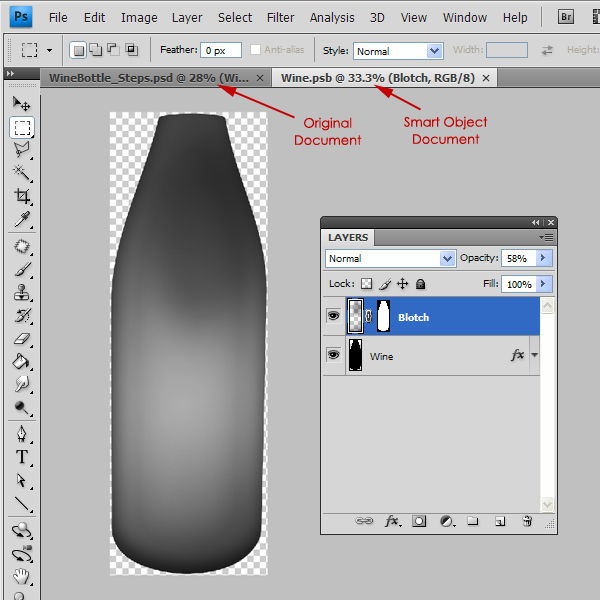Expand the collapsed toolbox double arrows
Image resolution: width=600 pixels, height=600 pixels.
click(x=10, y=73)
